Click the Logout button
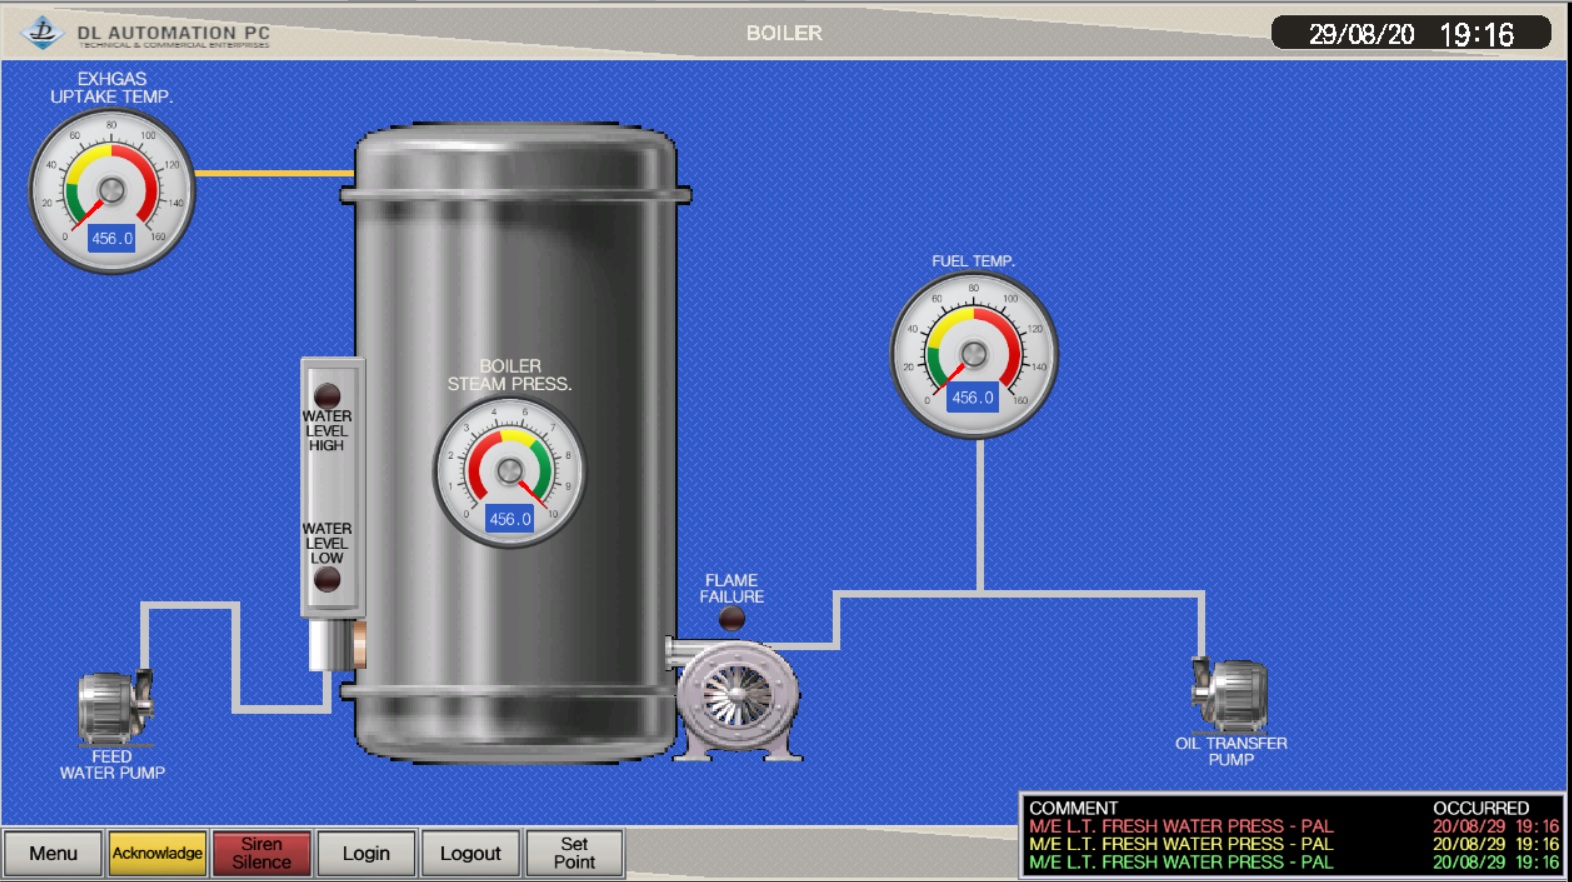The width and height of the screenshot is (1572, 882). click(470, 853)
